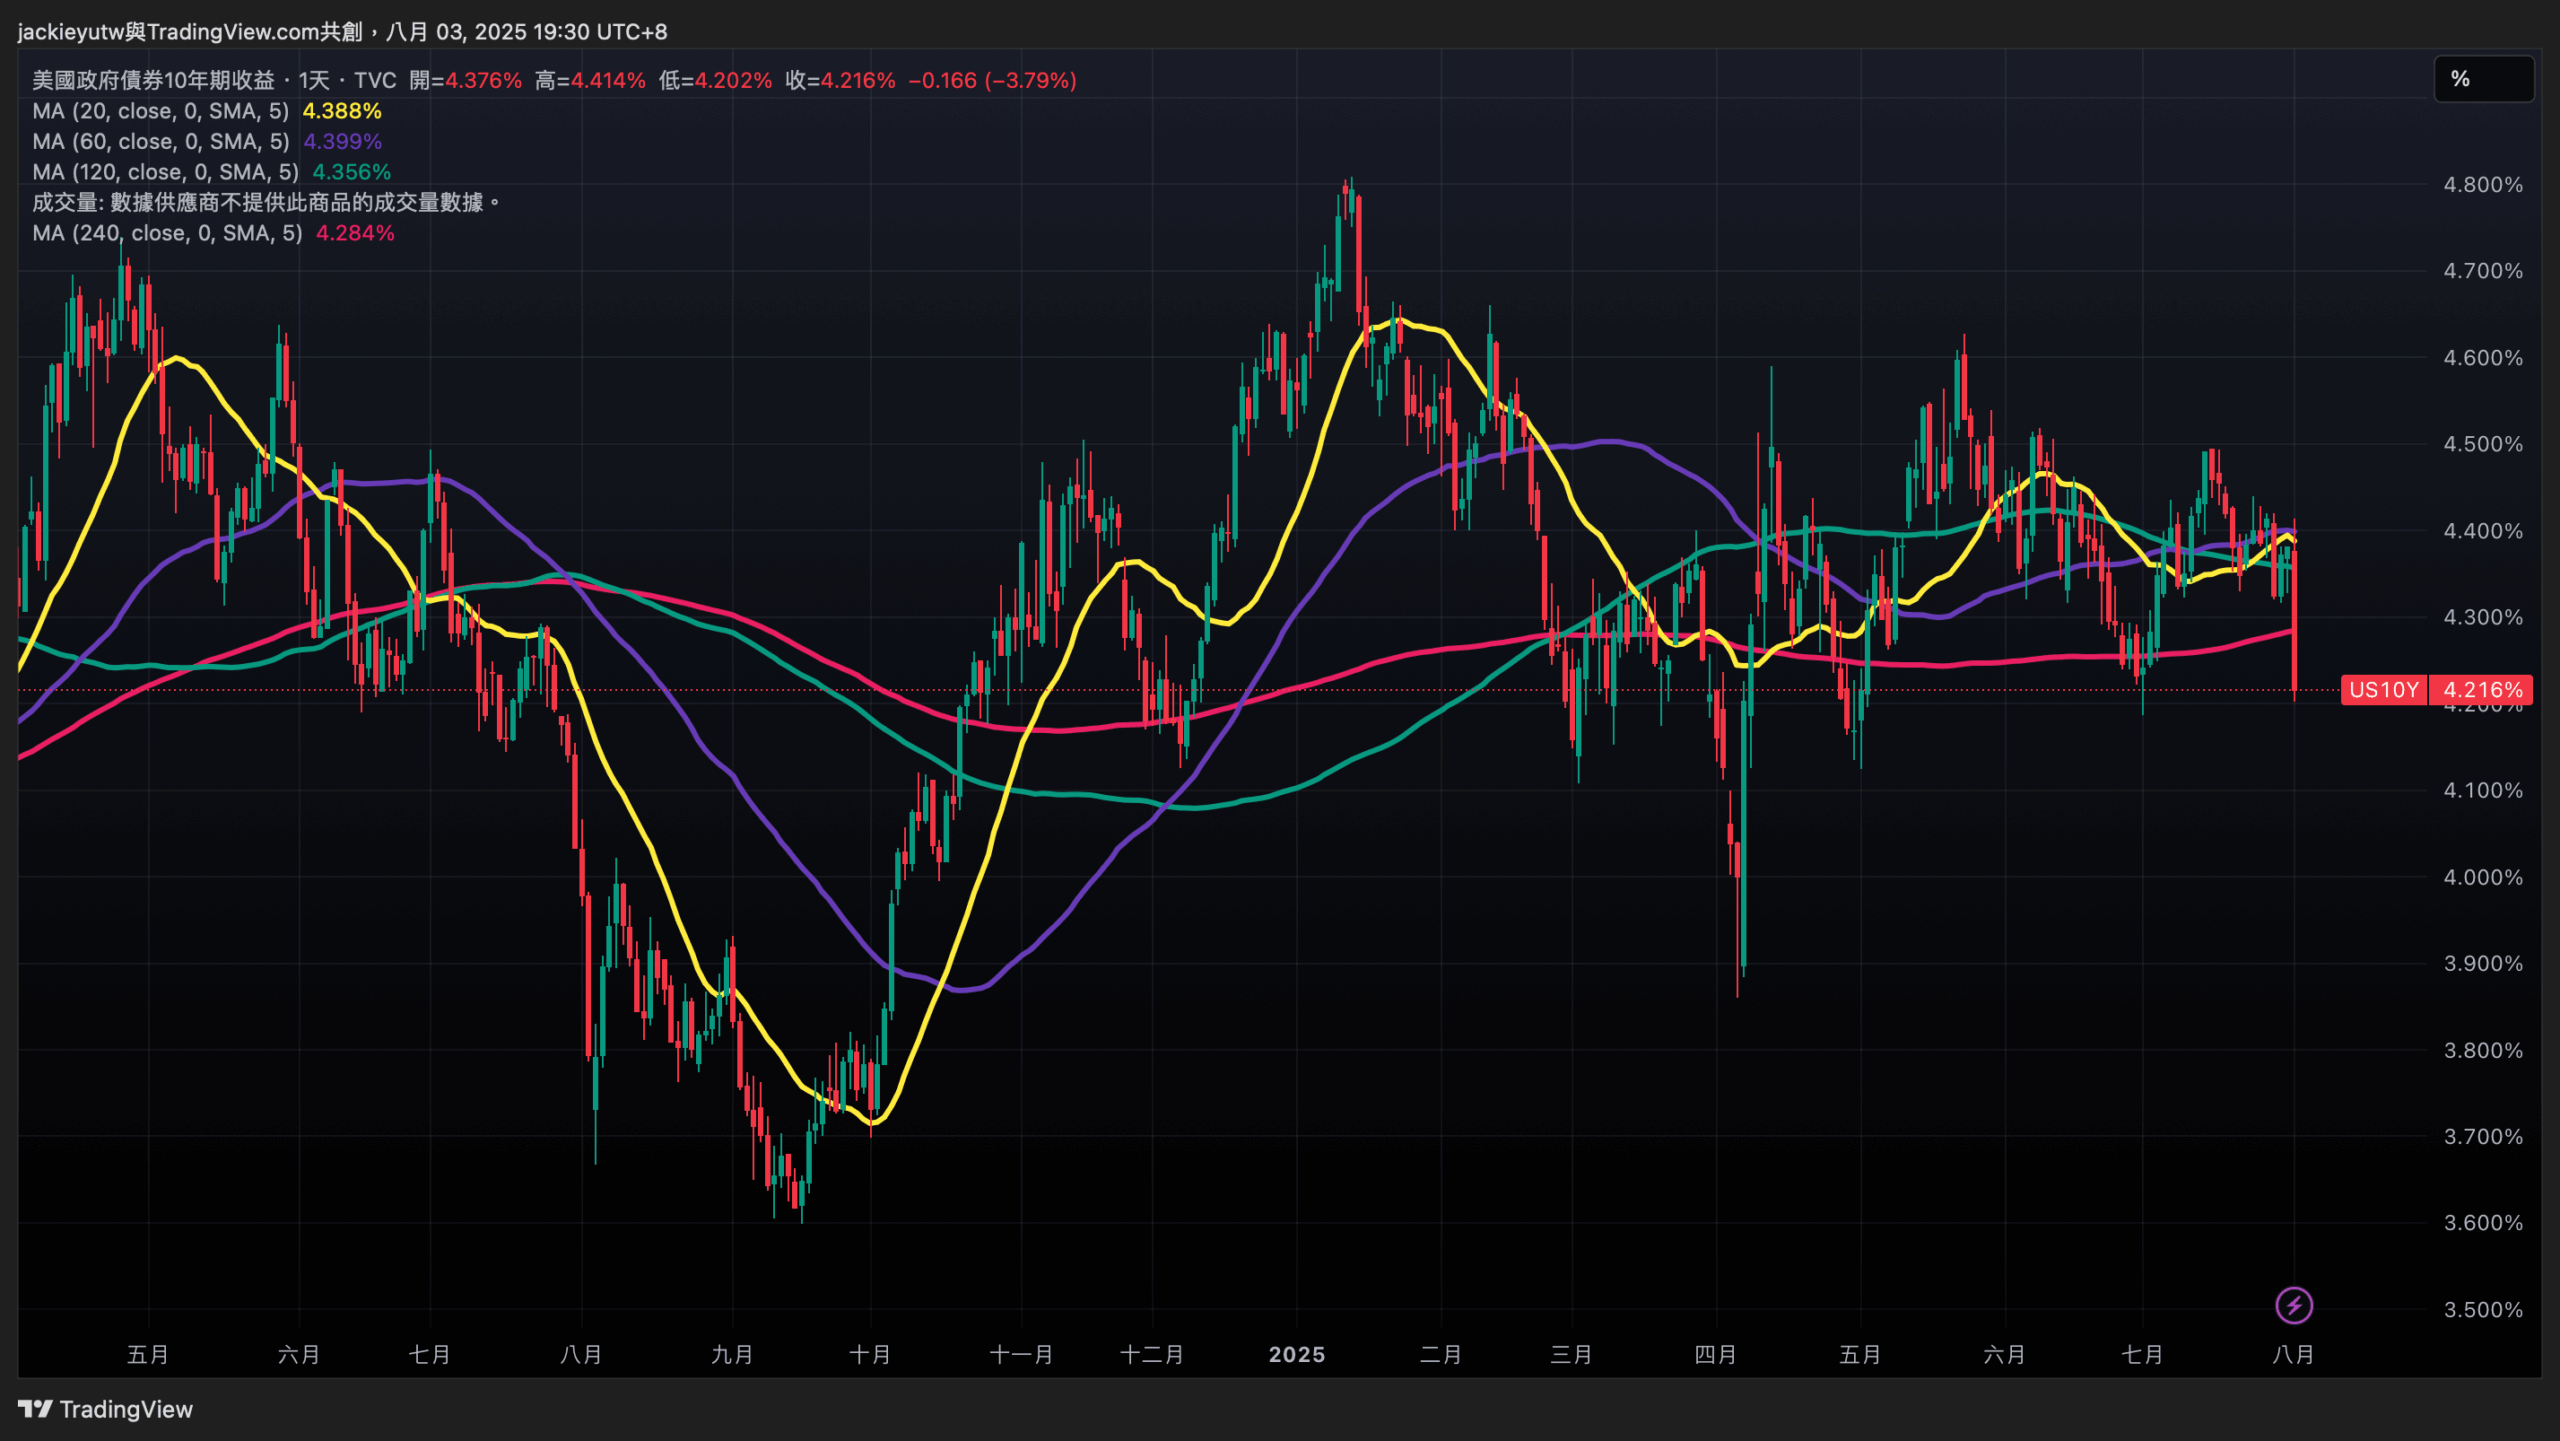The width and height of the screenshot is (2560, 1441).
Task: Click the purple 4.399% MA value
Action: point(343,142)
